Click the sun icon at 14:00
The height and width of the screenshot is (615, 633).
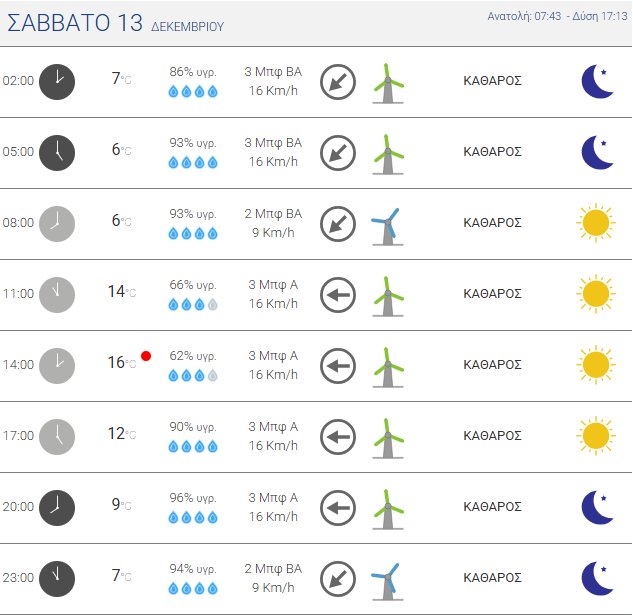(x=595, y=365)
